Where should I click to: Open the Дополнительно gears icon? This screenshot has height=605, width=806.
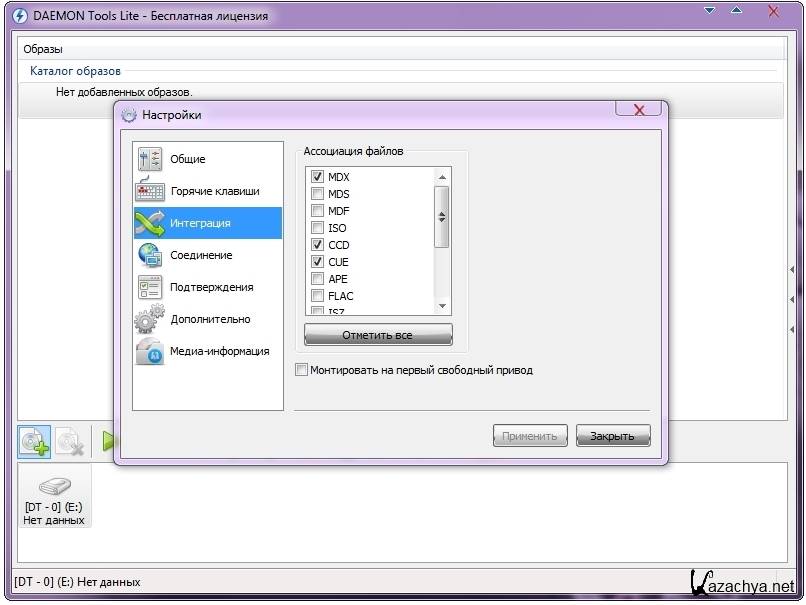coord(150,319)
